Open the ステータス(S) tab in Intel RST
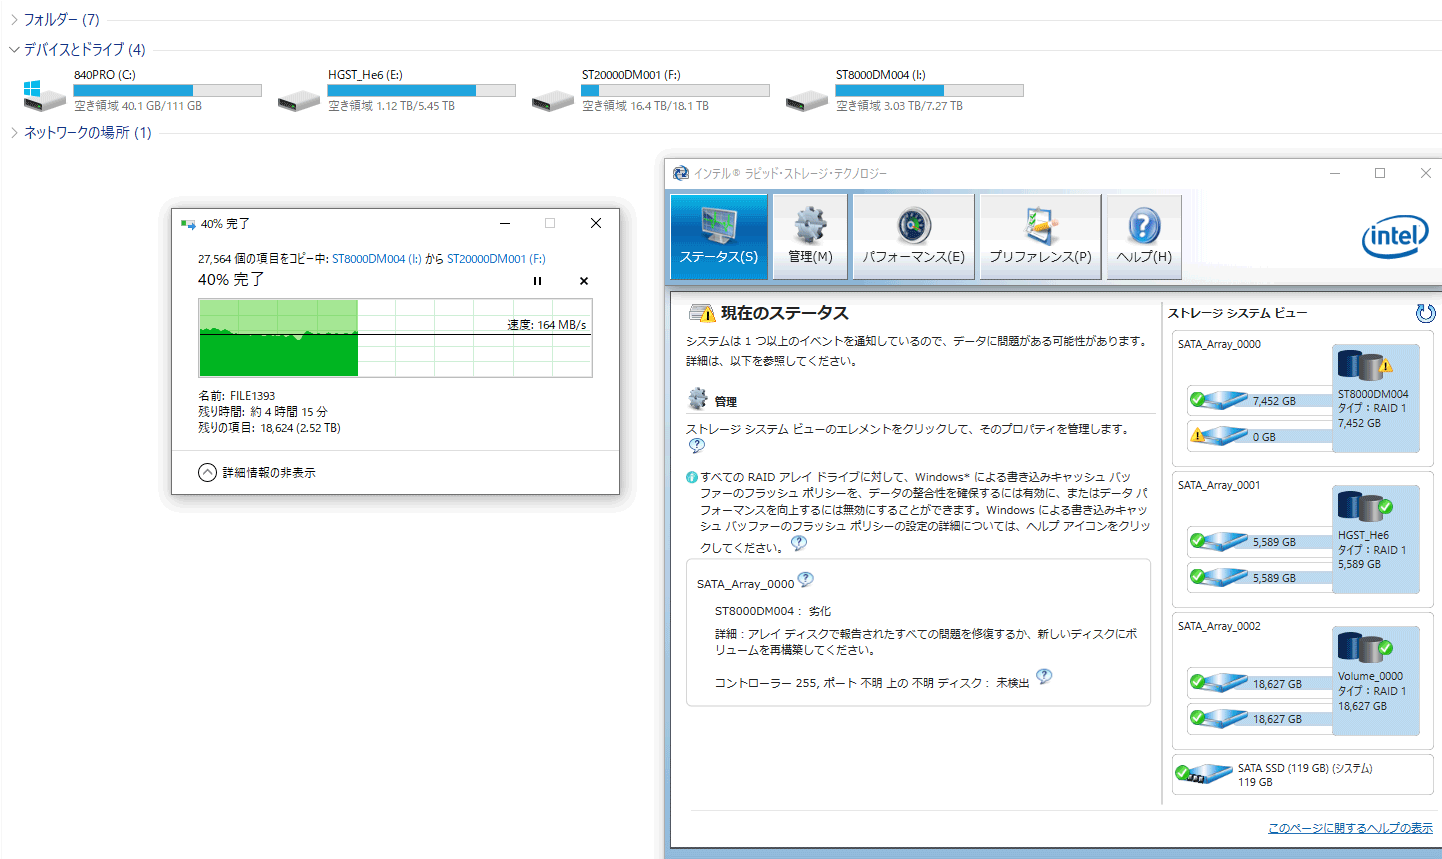Image resolution: width=1442 pixels, height=859 pixels. tap(719, 236)
